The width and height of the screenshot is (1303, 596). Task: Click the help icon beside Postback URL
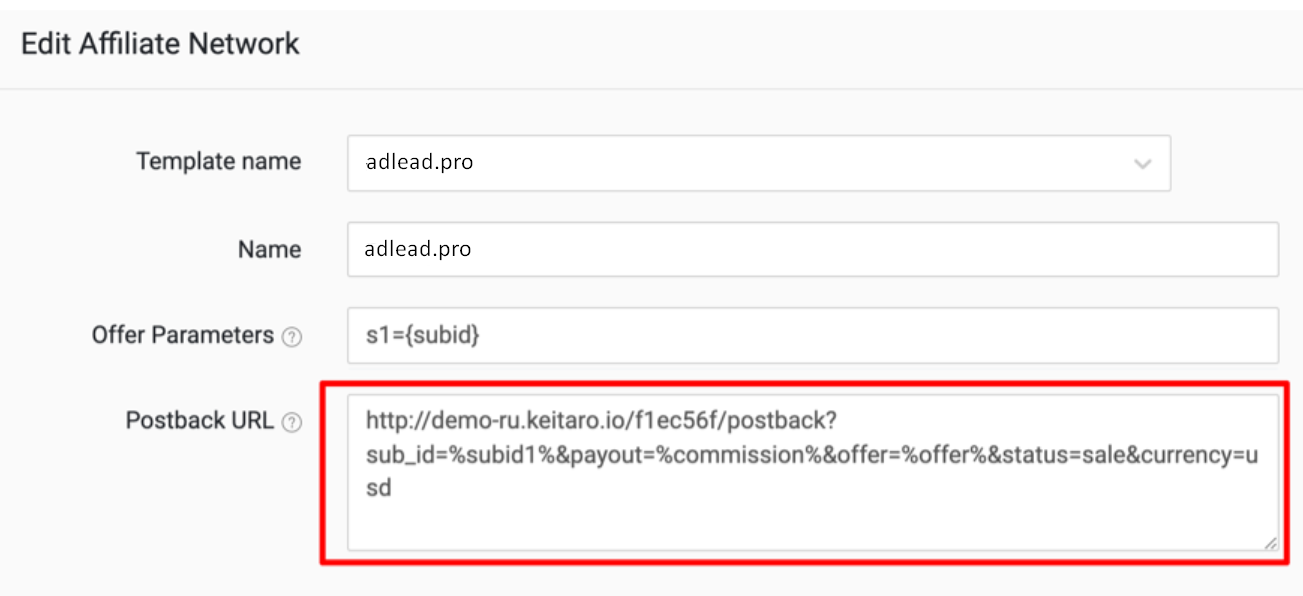(291, 423)
